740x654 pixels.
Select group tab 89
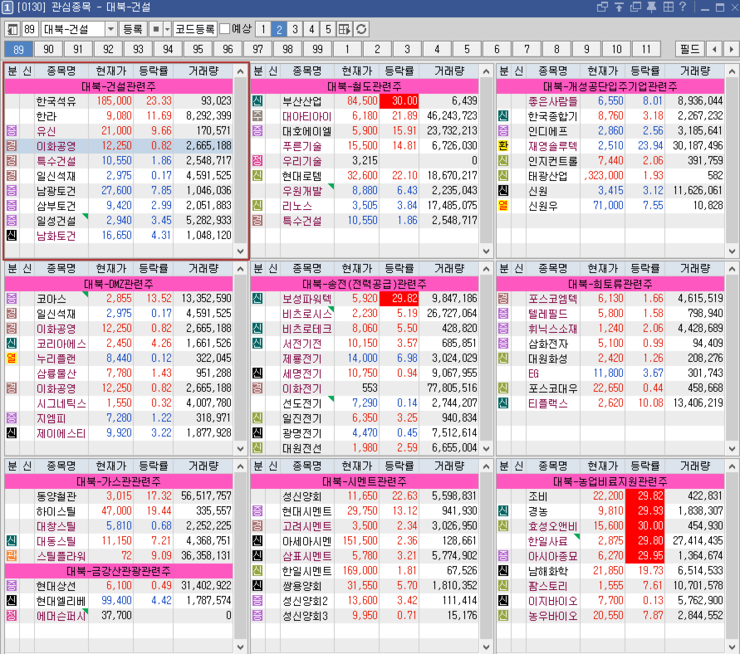pos(18,49)
